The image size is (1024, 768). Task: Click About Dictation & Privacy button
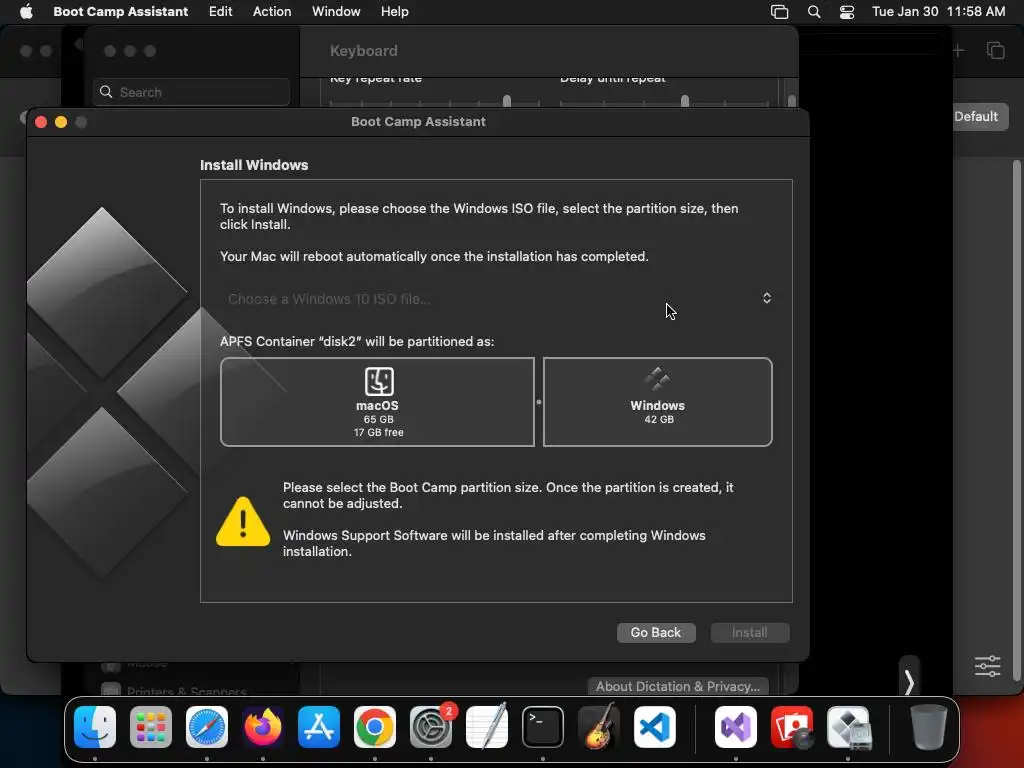click(678, 686)
